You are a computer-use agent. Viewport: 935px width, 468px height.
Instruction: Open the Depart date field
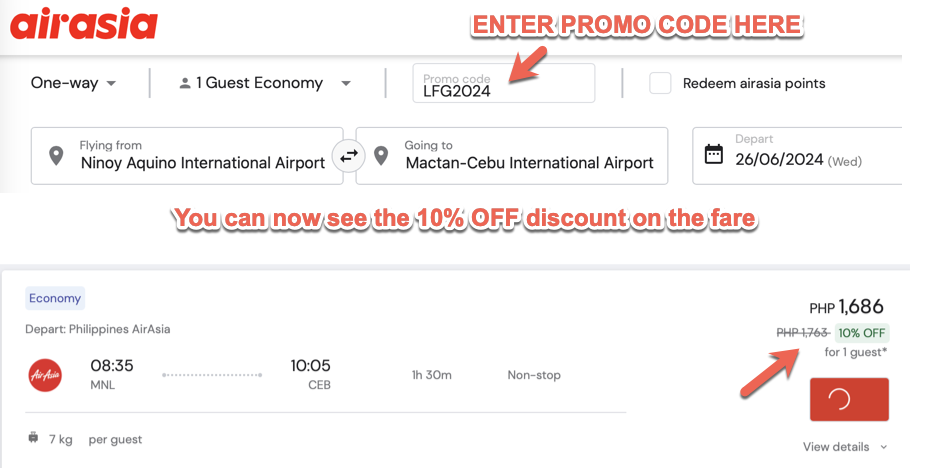(x=798, y=156)
